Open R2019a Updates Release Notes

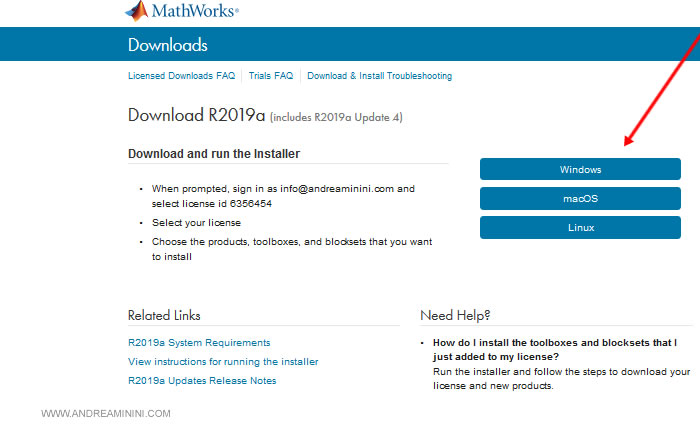click(202, 381)
